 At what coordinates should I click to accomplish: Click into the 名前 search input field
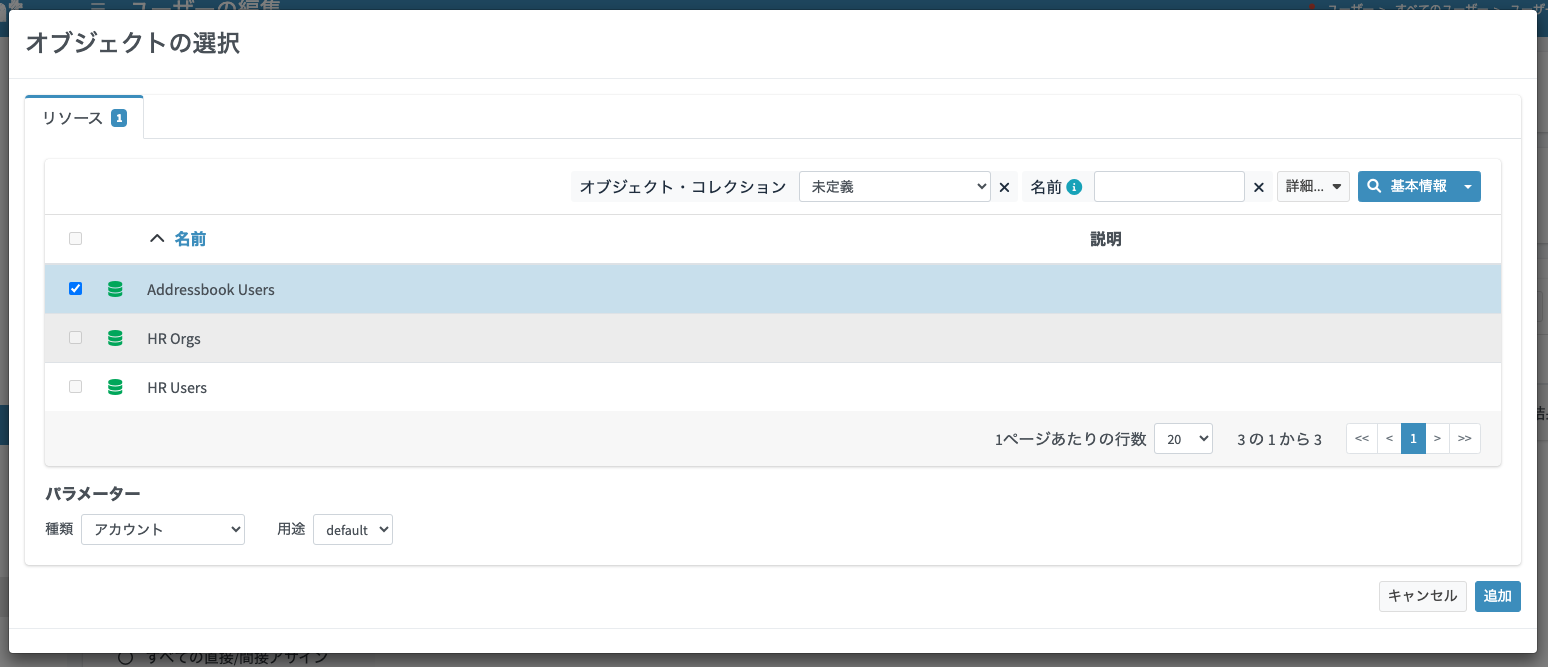[1169, 186]
